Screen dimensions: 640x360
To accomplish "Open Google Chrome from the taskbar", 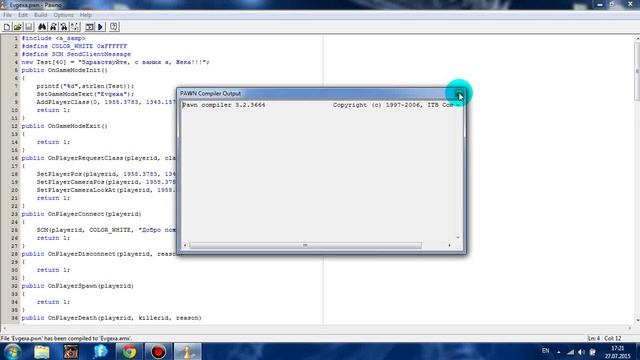I will 129,351.
